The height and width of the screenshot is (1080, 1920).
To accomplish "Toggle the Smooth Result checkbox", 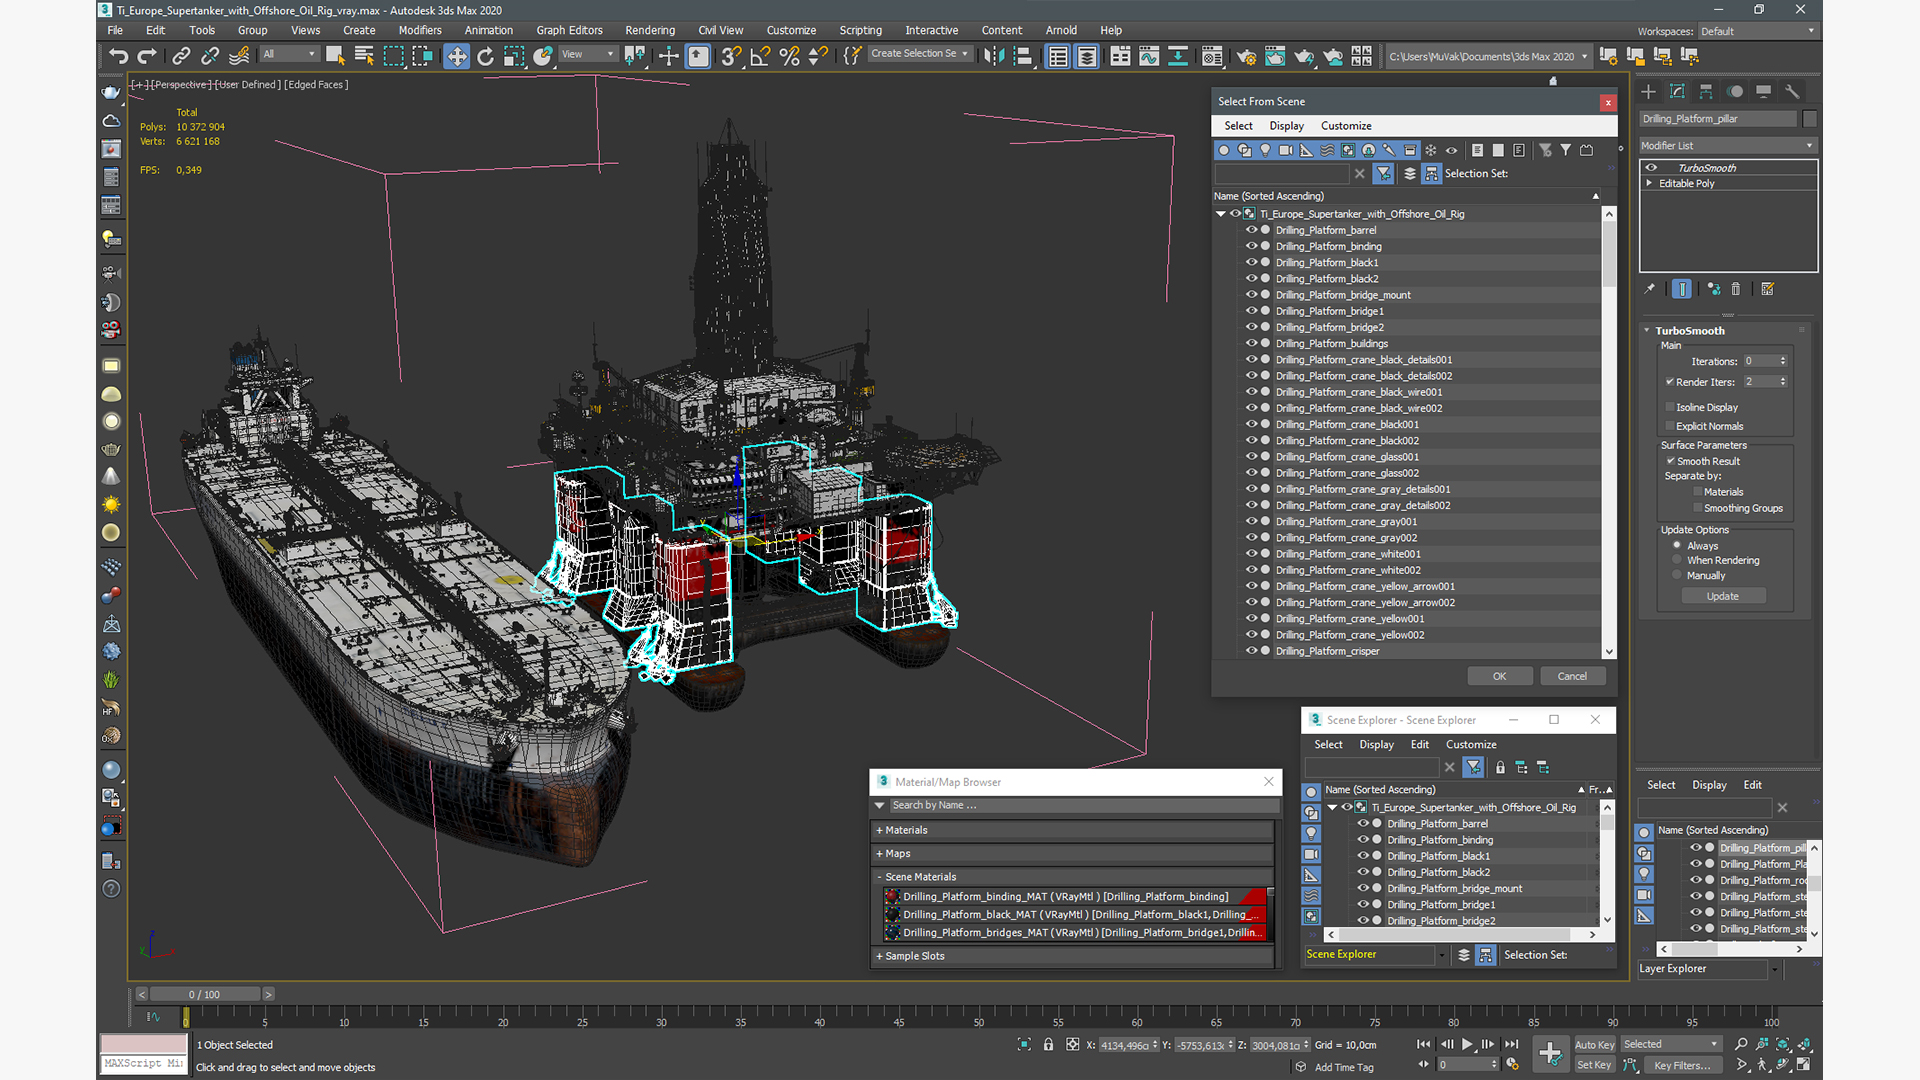I will [x=1670, y=461].
